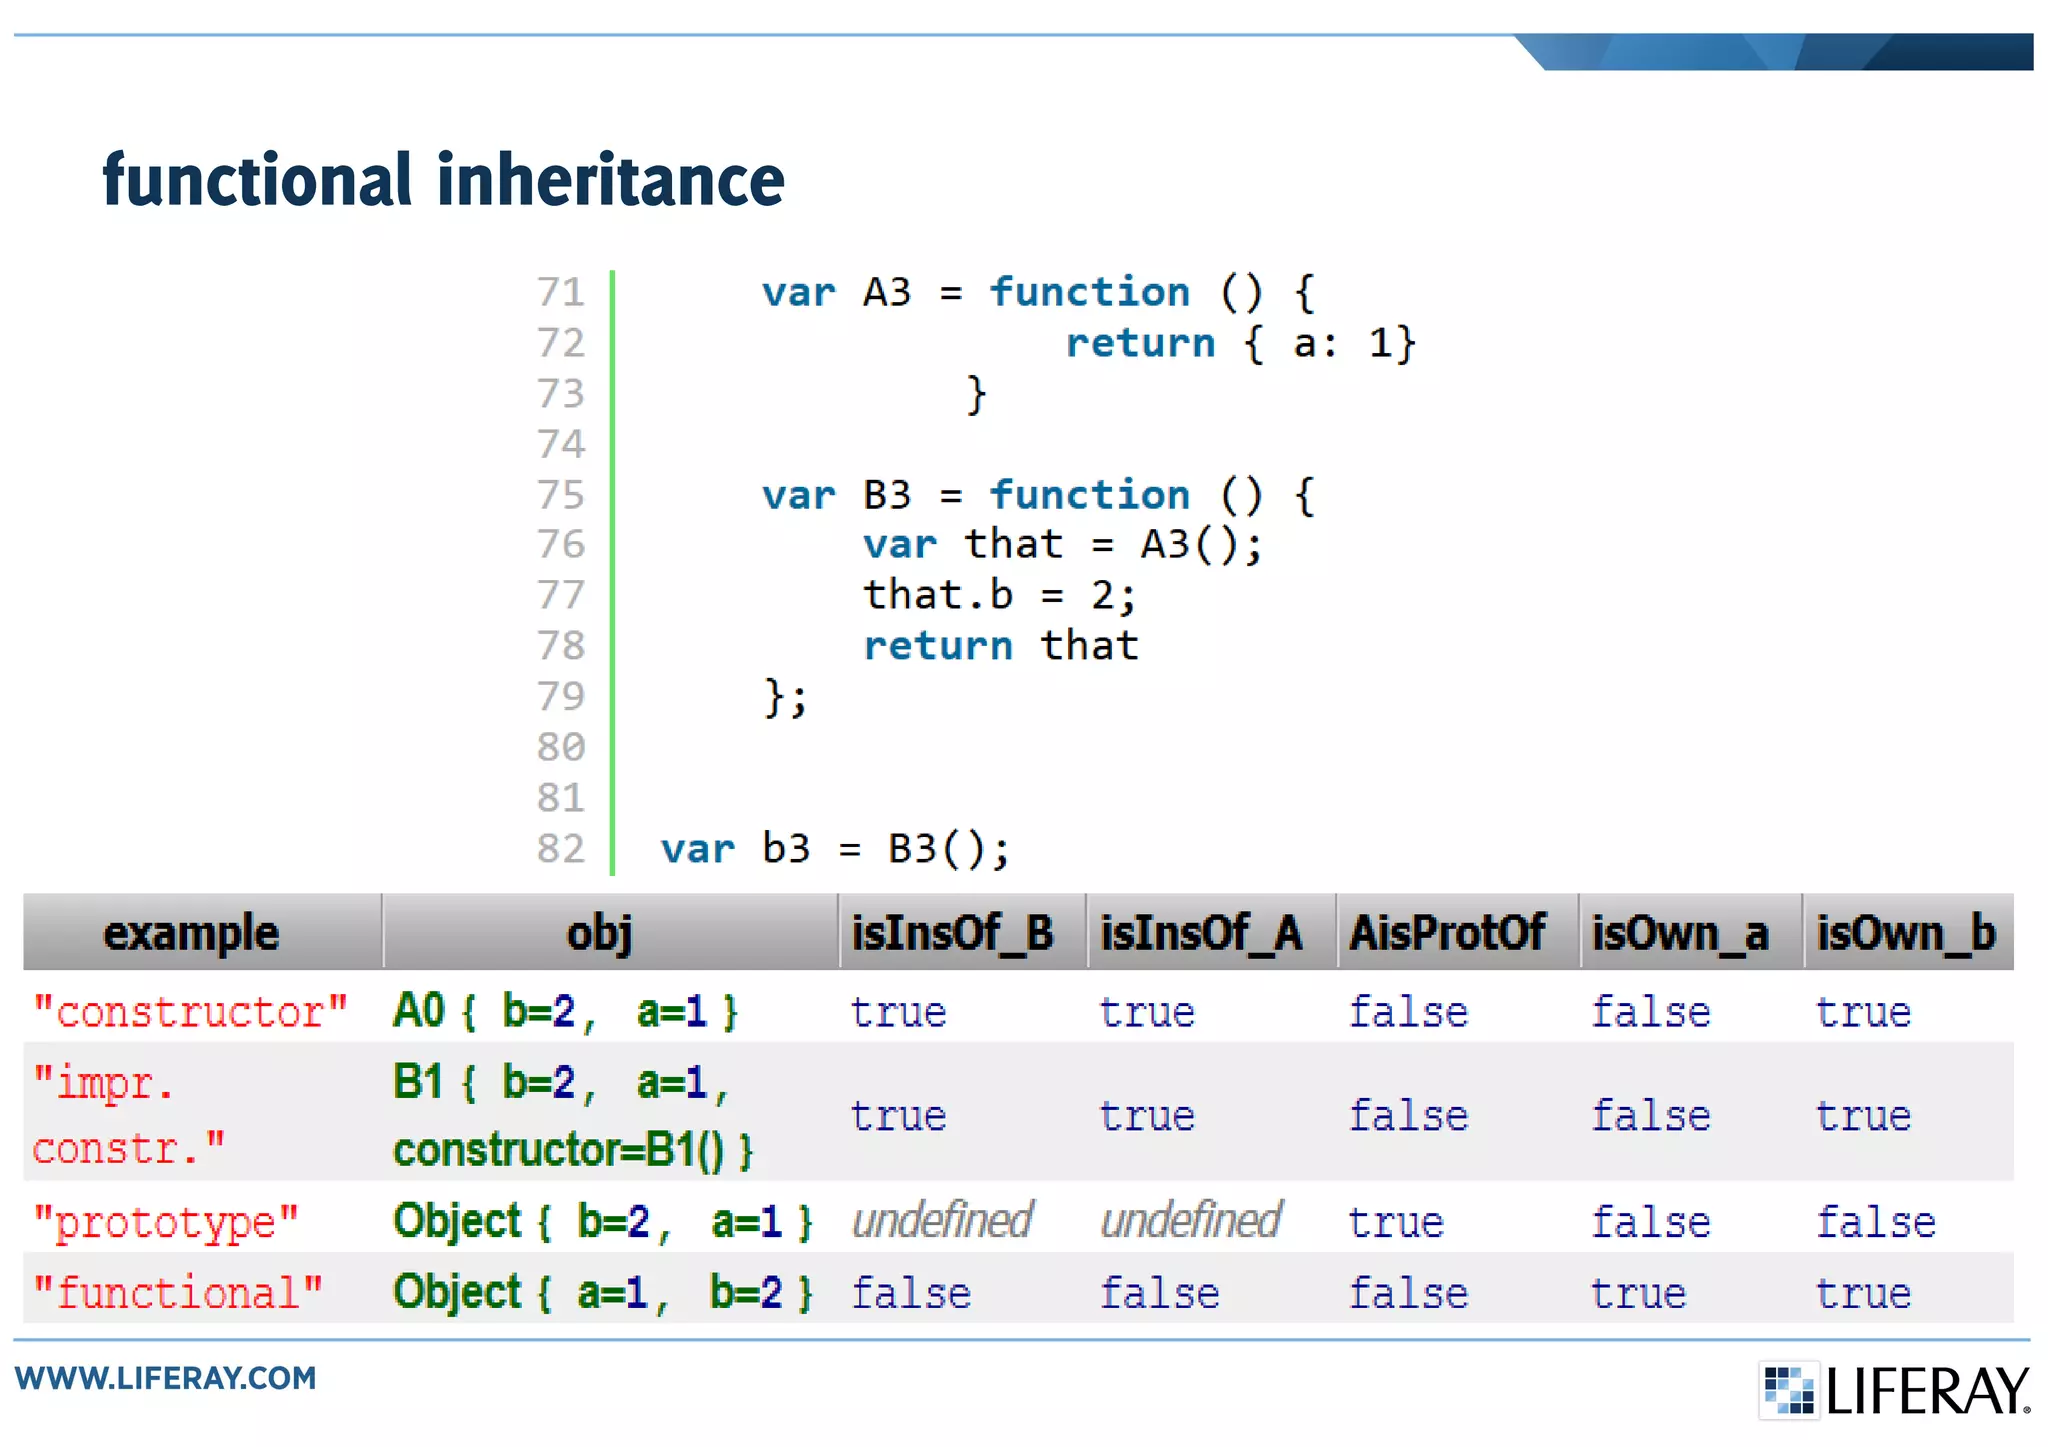Click line number 71 in gutter

(x=560, y=292)
